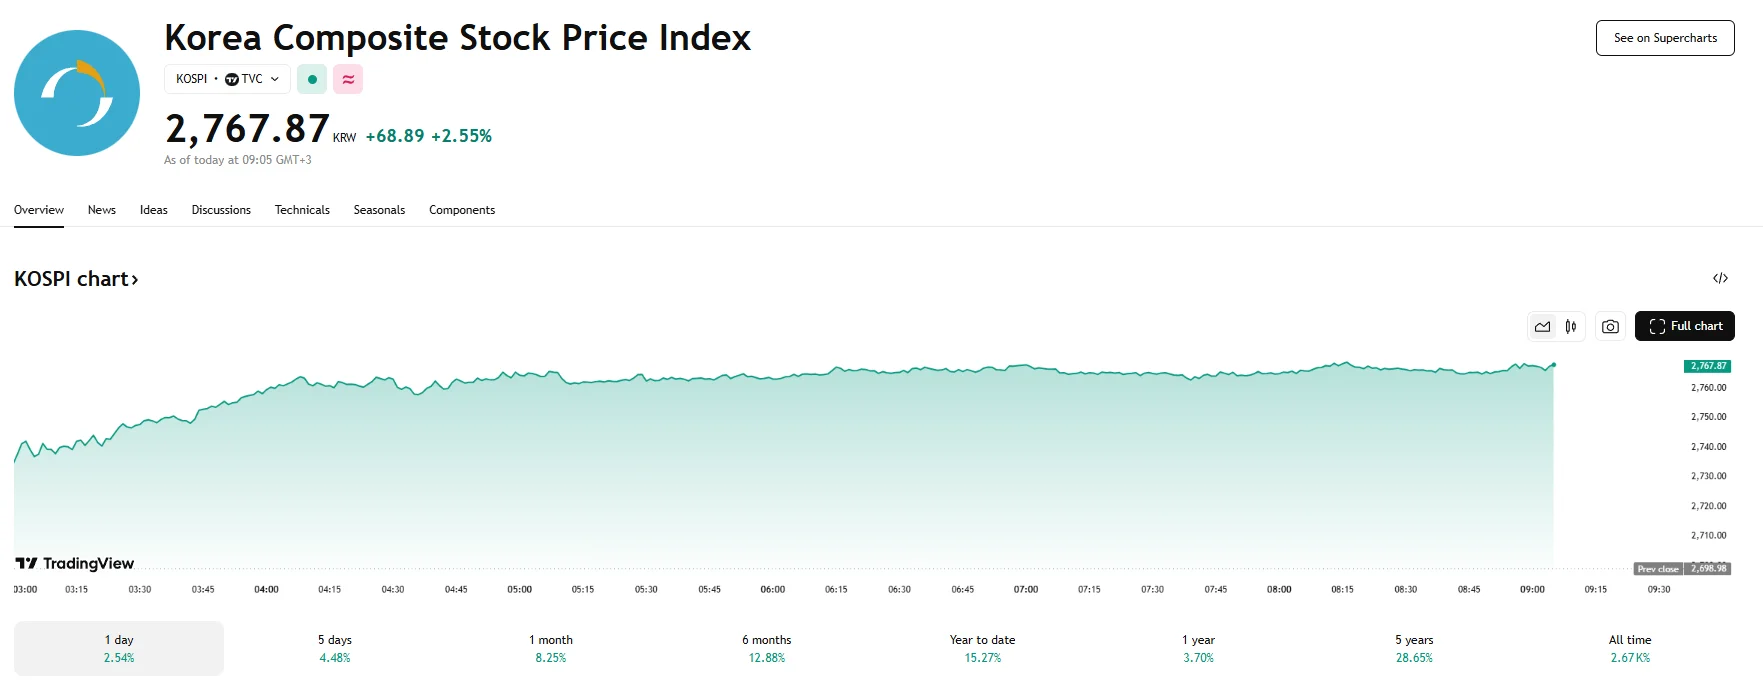Image resolution: width=1763 pixels, height=693 pixels.
Task: Open the Full chart view
Action: [x=1684, y=326]
